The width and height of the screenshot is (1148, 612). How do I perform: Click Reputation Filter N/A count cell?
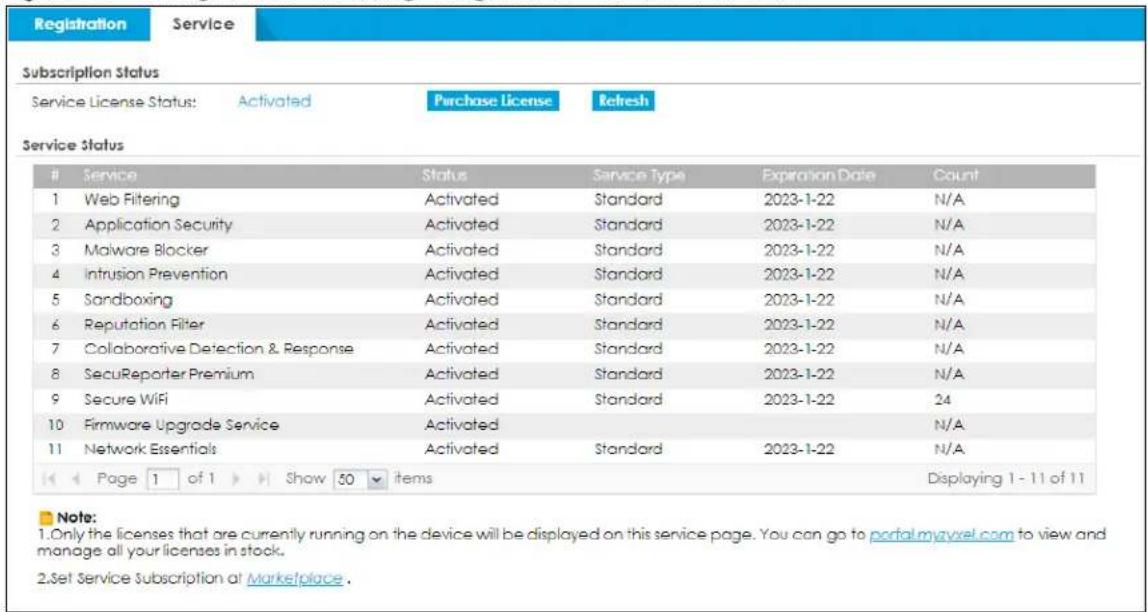[x=949, y=324]
